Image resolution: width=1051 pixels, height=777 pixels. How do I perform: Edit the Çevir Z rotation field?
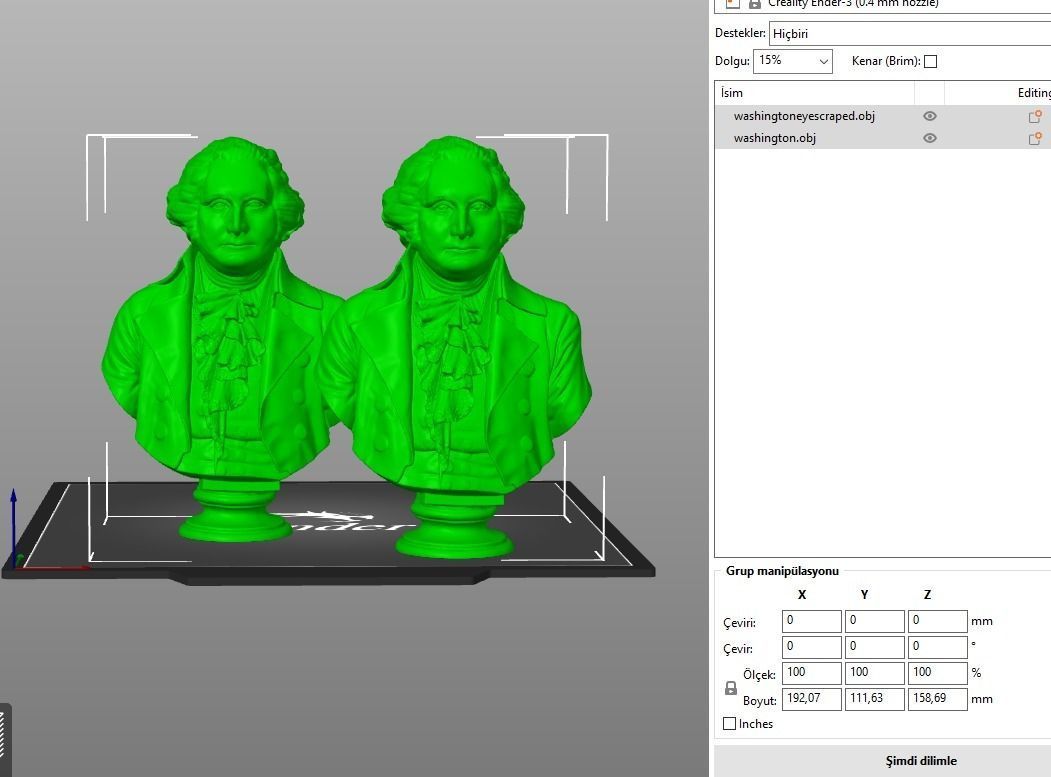(938, 647)
